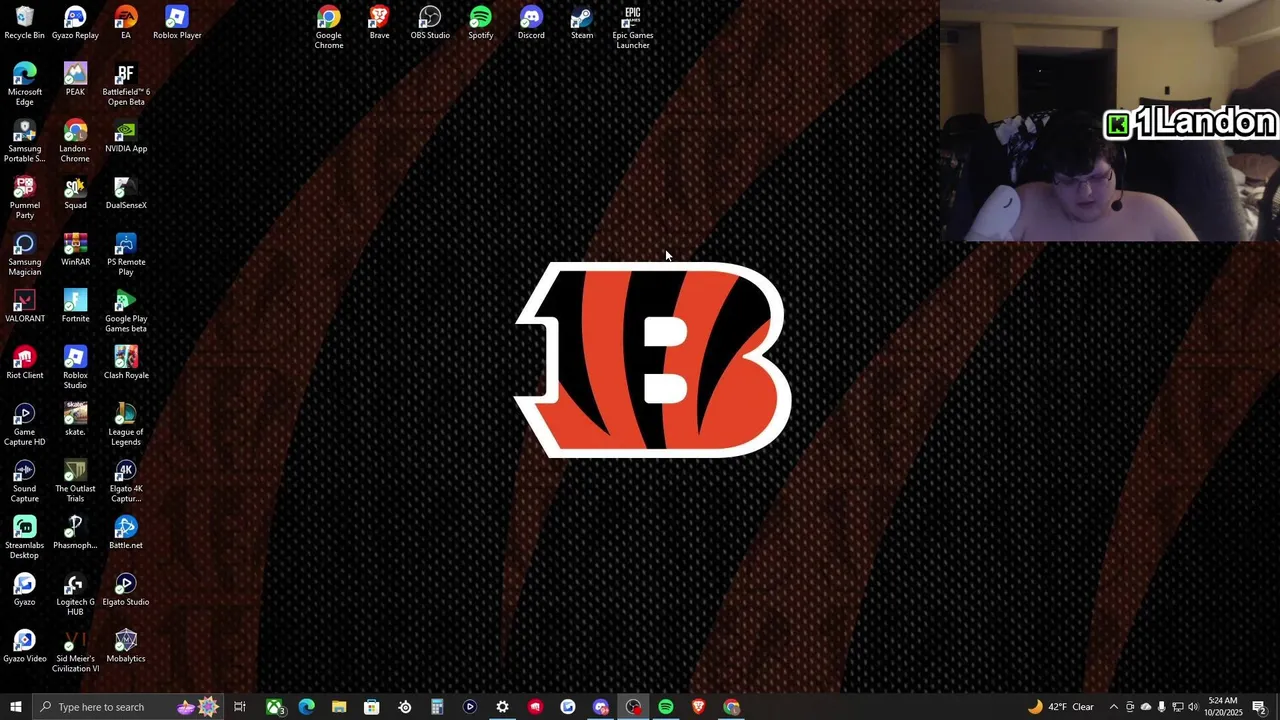Select the Riot Client desktop icon
The width and height of the screenshot is (1280, 720).
[25, 364]
